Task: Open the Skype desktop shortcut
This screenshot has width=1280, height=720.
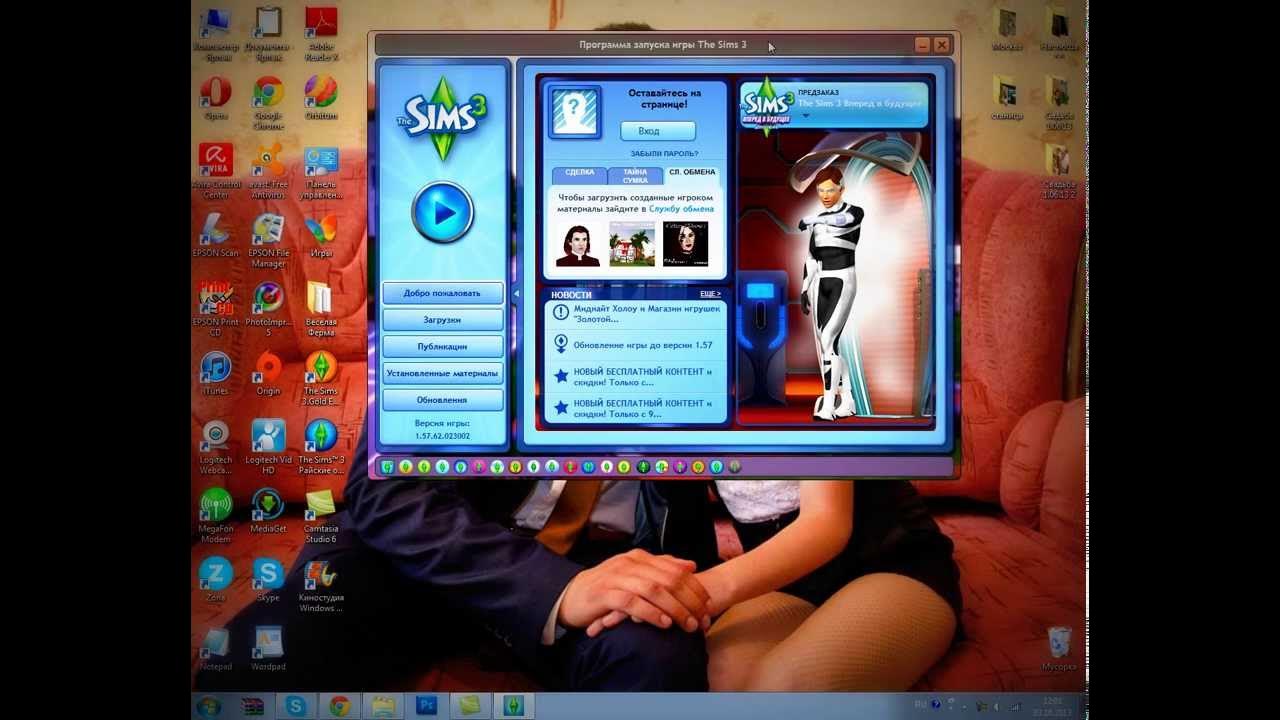Action: 268,580
